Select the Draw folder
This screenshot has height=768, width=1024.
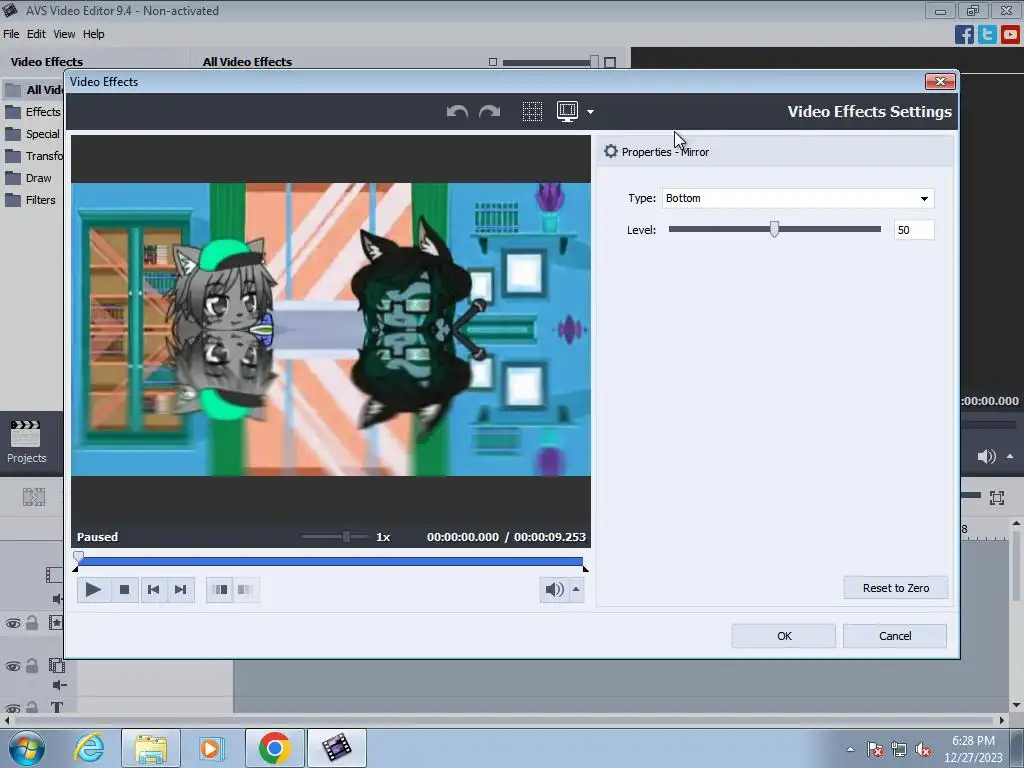29,178
